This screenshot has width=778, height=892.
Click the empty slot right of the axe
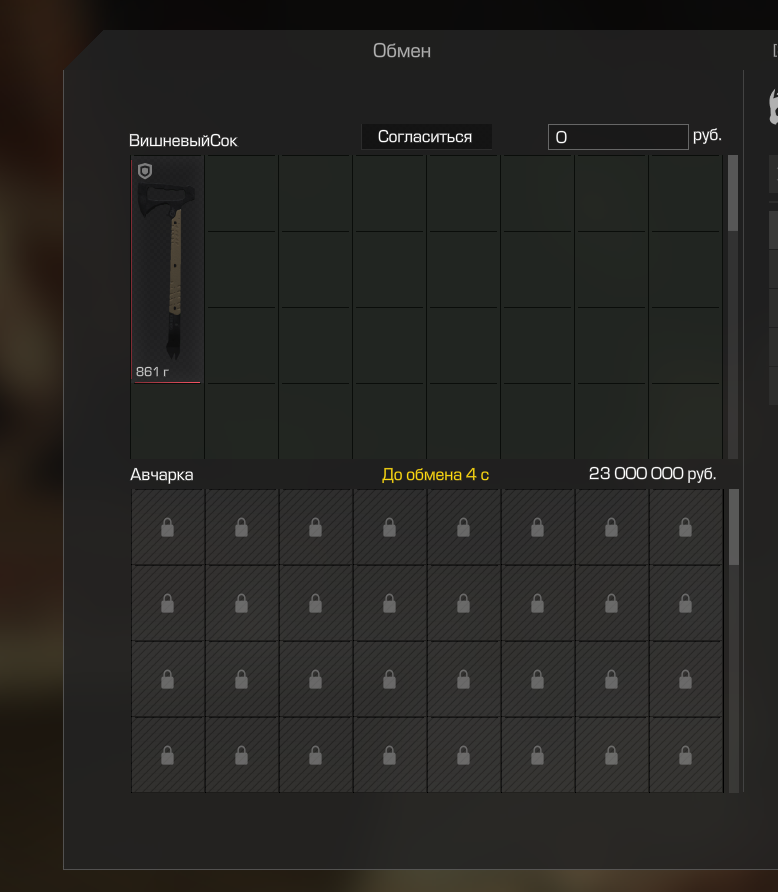[242, 193]
